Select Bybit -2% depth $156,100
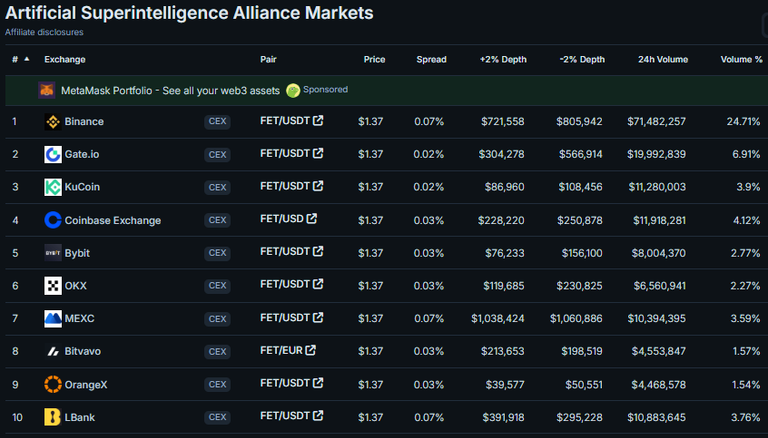 click(582, 253)
